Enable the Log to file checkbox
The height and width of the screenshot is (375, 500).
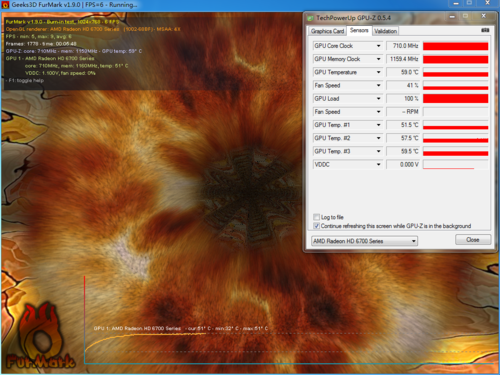(316, 217)
